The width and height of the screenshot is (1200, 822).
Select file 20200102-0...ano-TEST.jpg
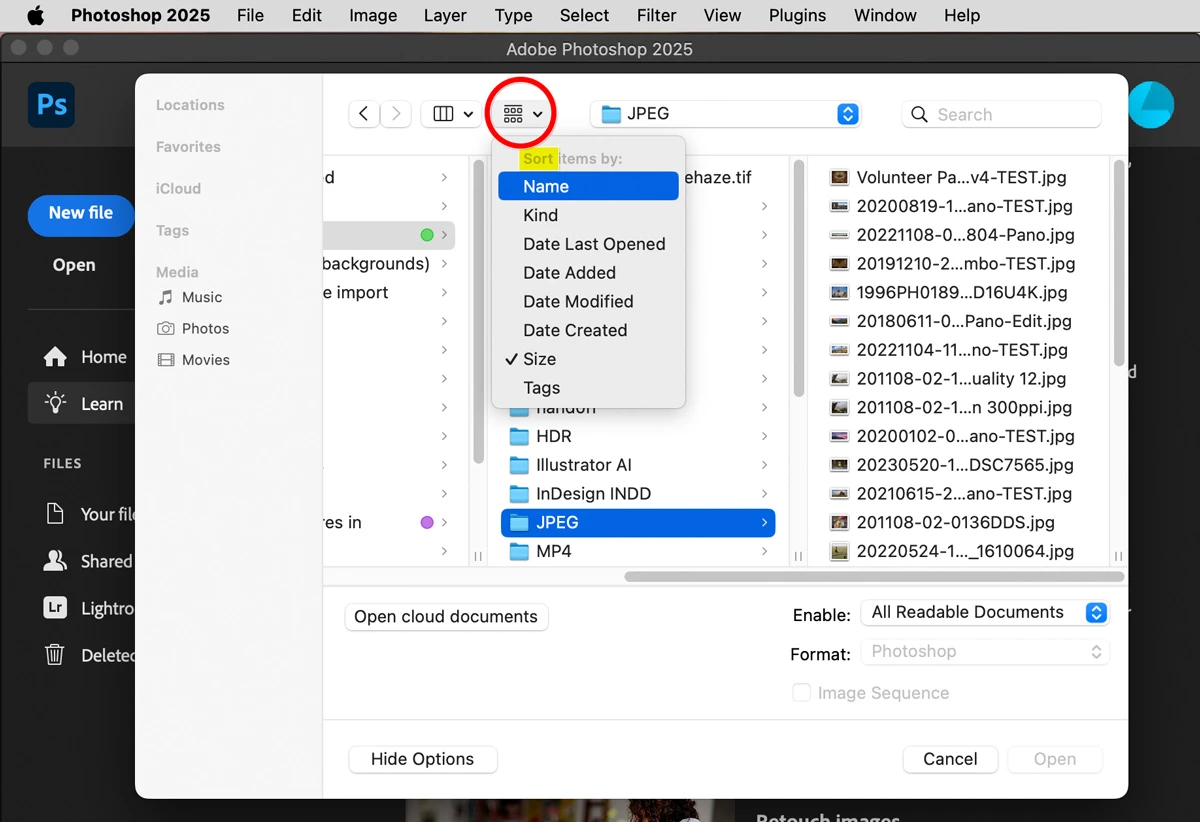pos(952,436)
